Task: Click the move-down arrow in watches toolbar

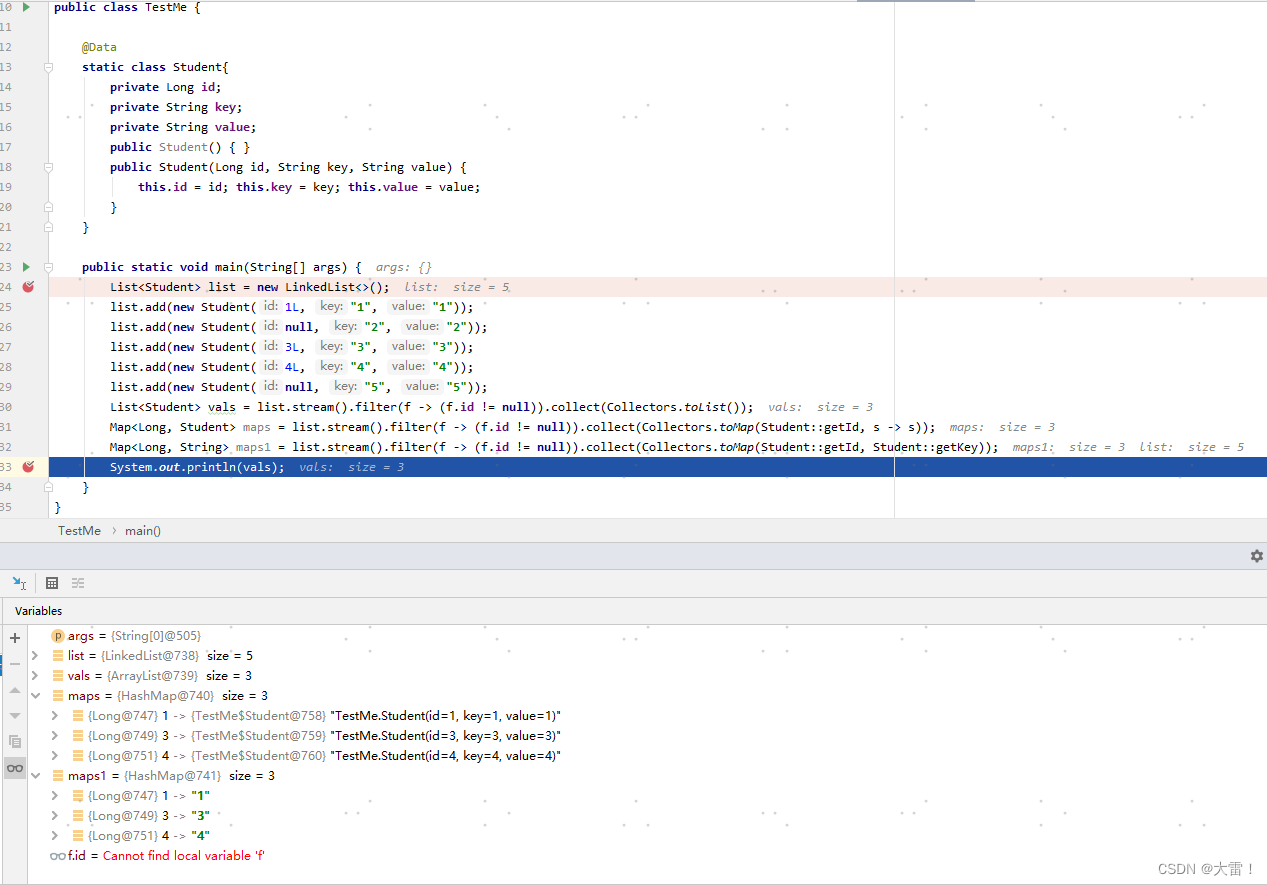Action: (x=14, y=715)
